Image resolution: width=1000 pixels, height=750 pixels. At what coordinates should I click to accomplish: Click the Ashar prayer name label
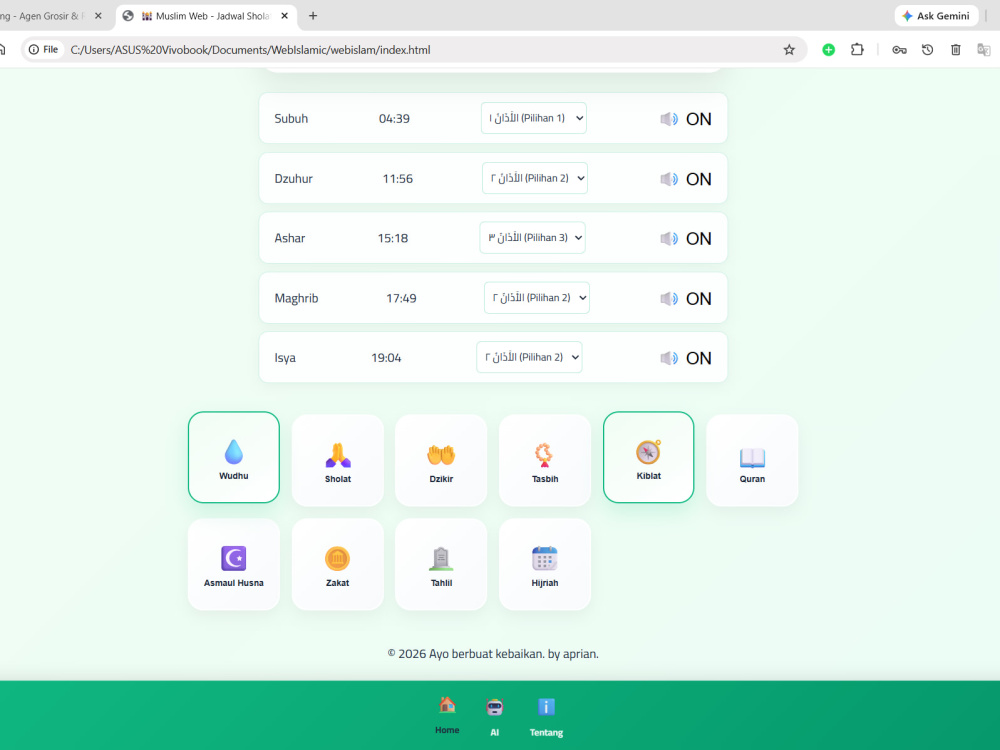pyautogui.click(x=290, y=239)
